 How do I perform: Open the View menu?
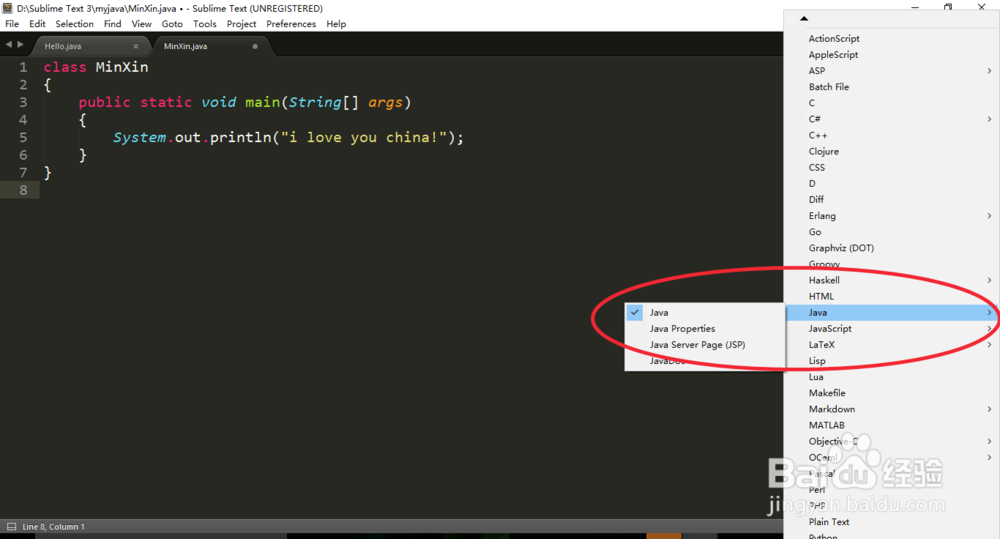[x=142, y=24]
